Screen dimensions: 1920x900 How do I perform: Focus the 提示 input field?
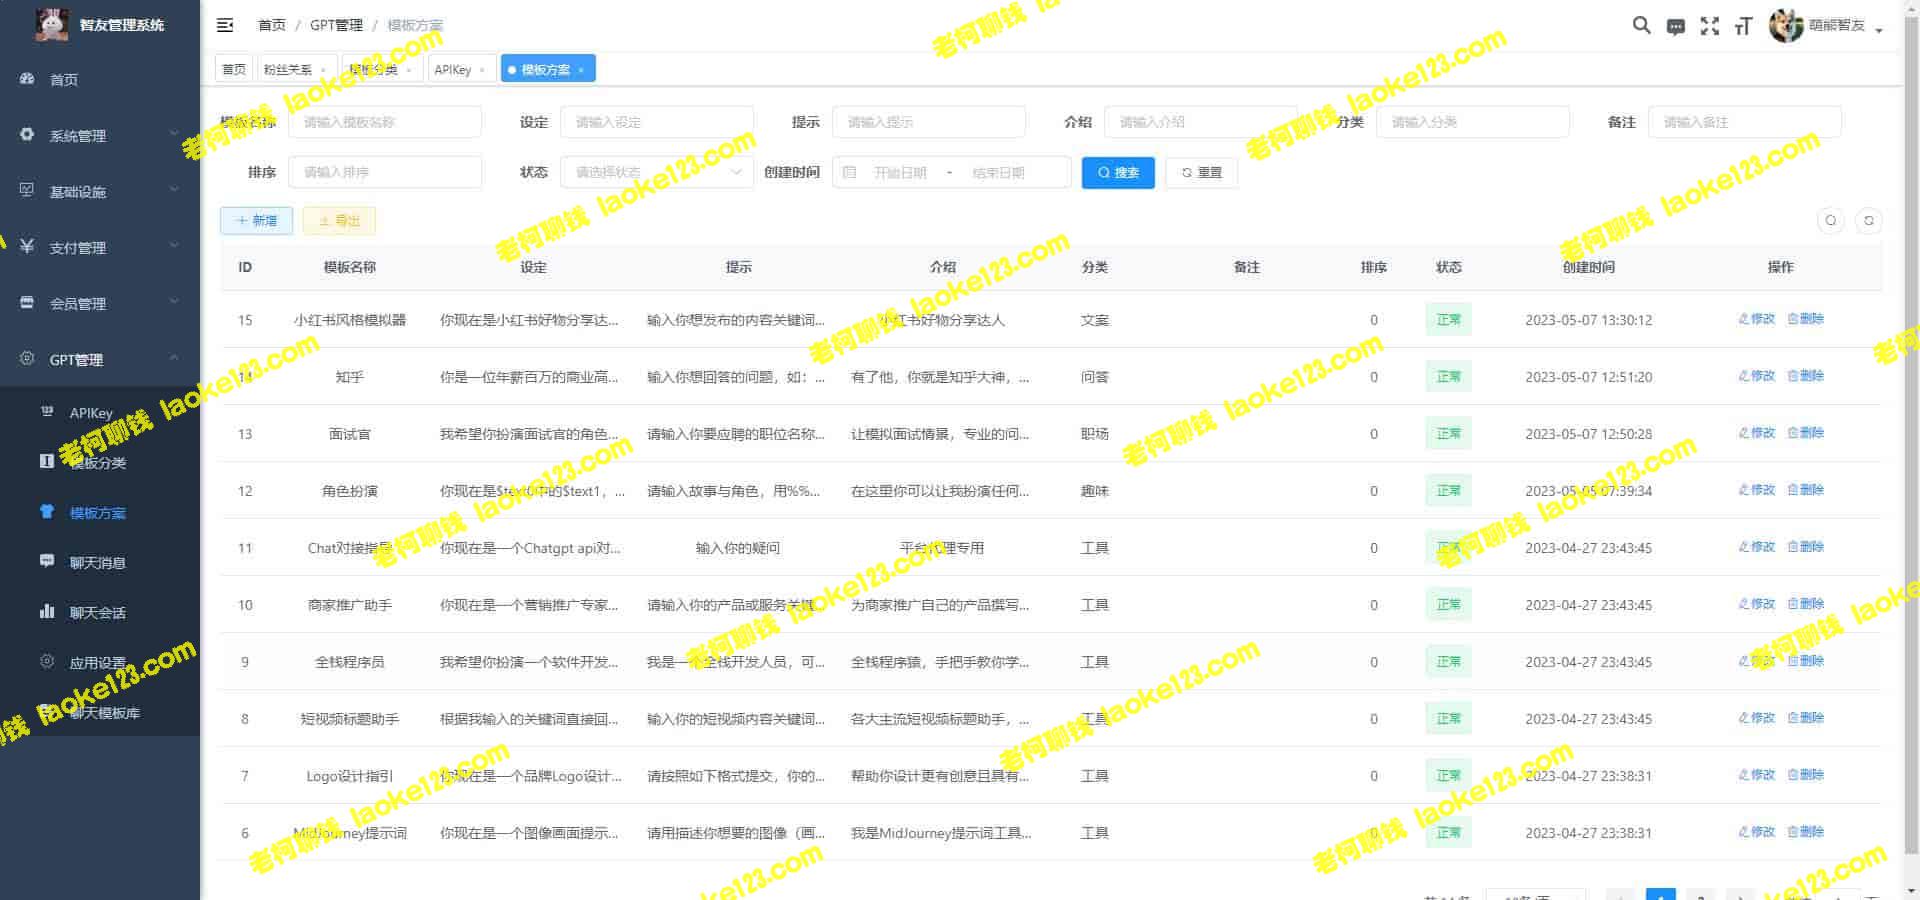coord(929,122)
